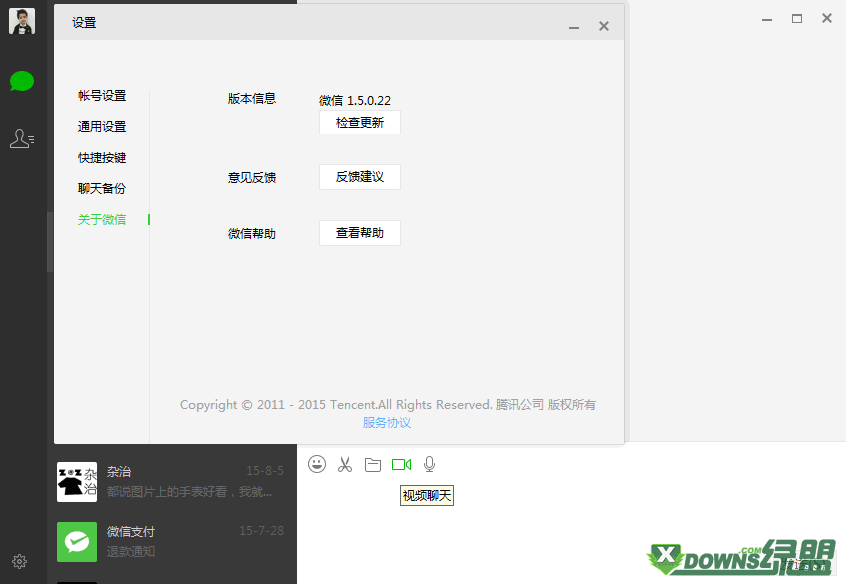846x584 pixels.
Task: Start video chat with camera icon
Action: [x=401, y=465]
